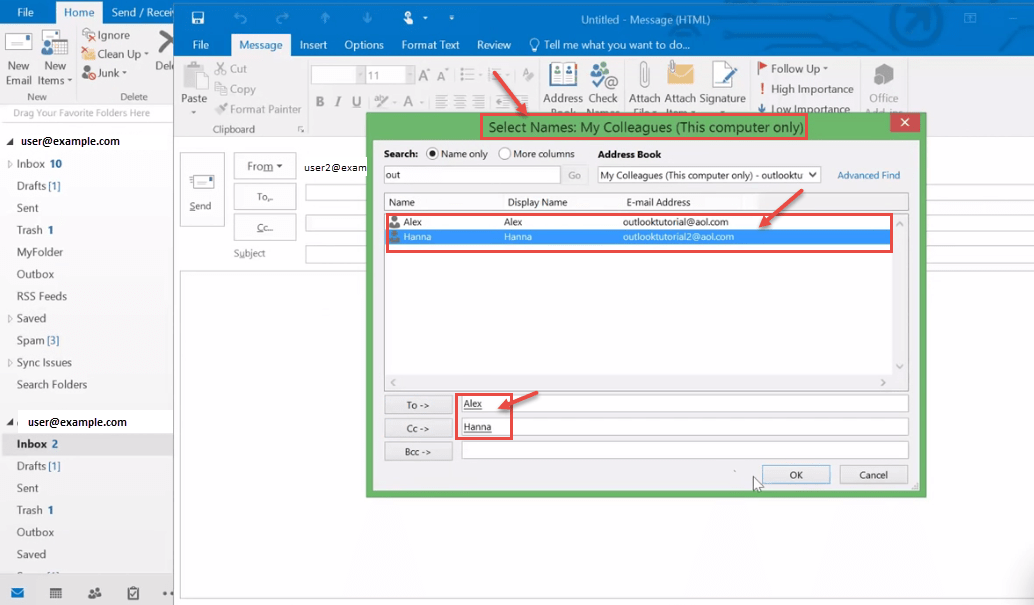
Task: Activate the Format Painter
Action: (x=258, y=108)
